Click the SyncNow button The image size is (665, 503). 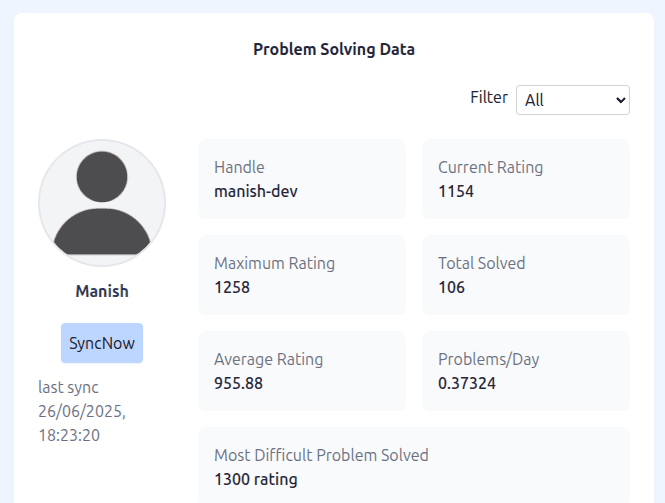[102, 343]
